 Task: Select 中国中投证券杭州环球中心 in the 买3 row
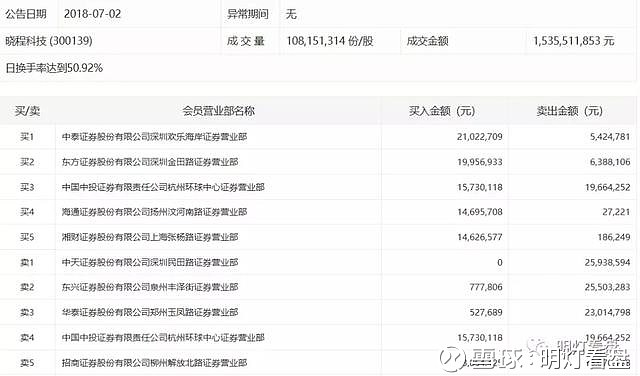tap(163, 187)
